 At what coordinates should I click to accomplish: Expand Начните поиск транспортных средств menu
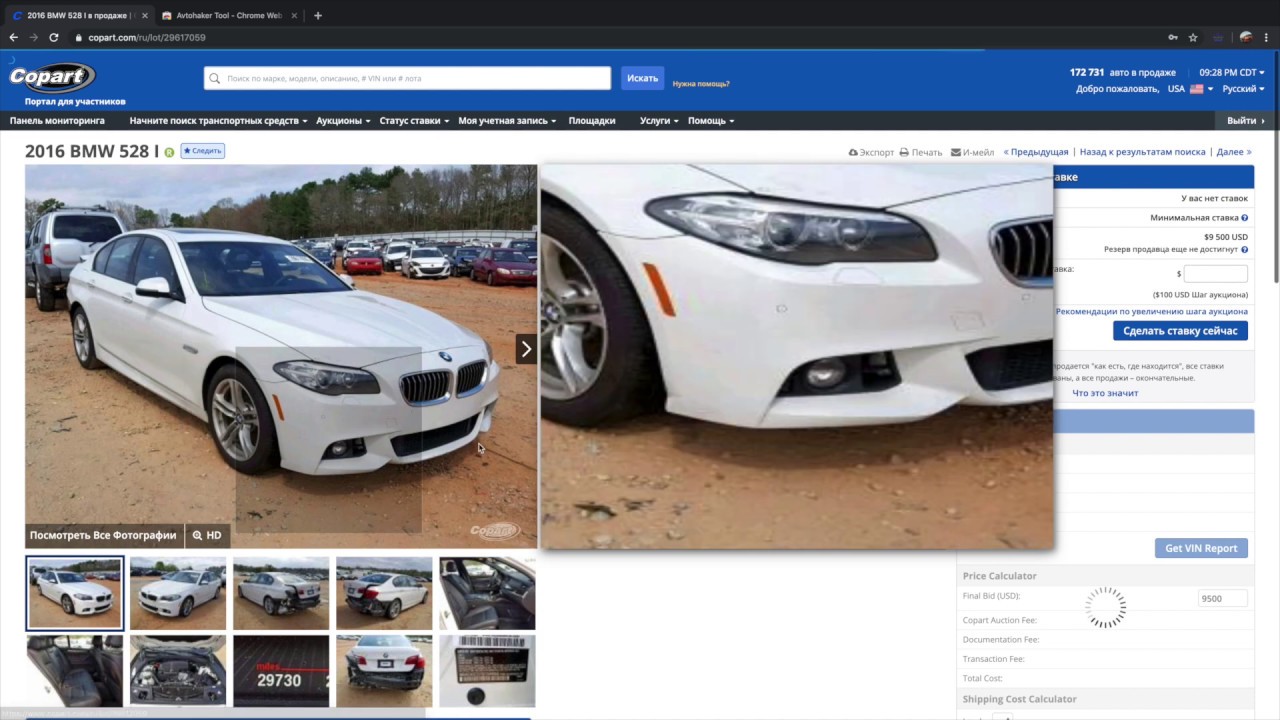pyautogui.click(x=218, y=121)
